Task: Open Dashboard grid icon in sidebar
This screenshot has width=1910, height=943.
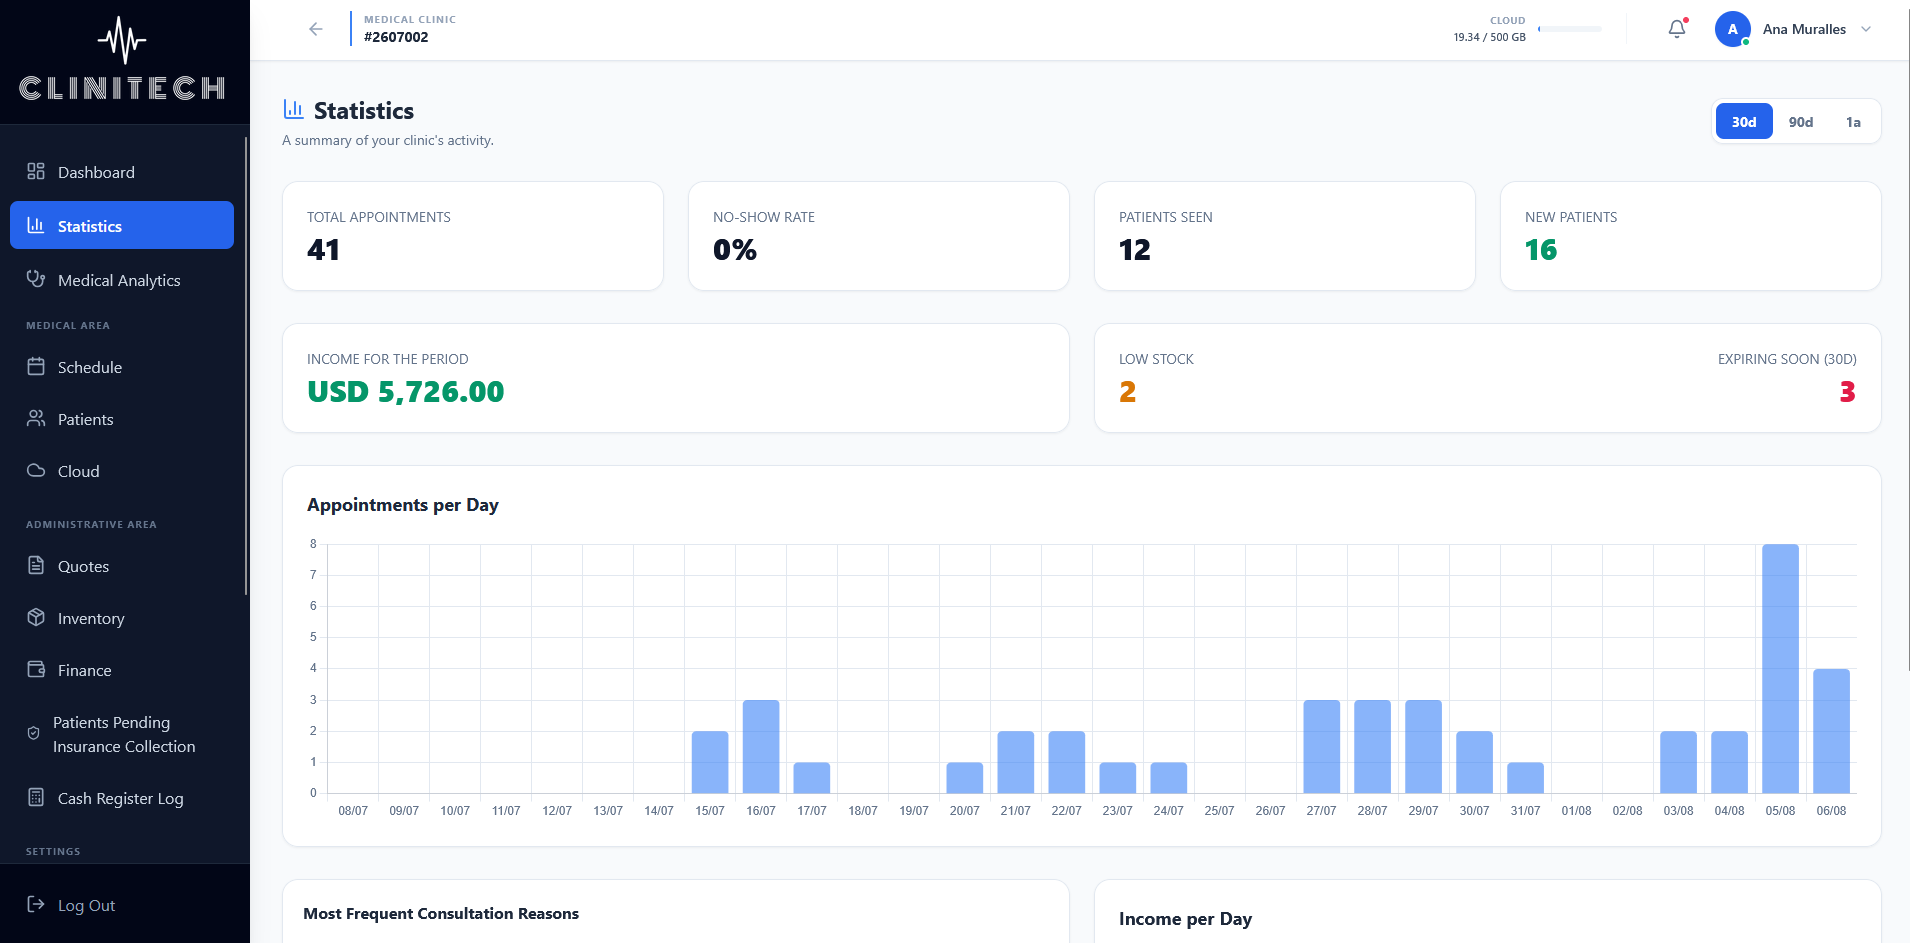Action: pyautogui.click(x=36, y=171)
